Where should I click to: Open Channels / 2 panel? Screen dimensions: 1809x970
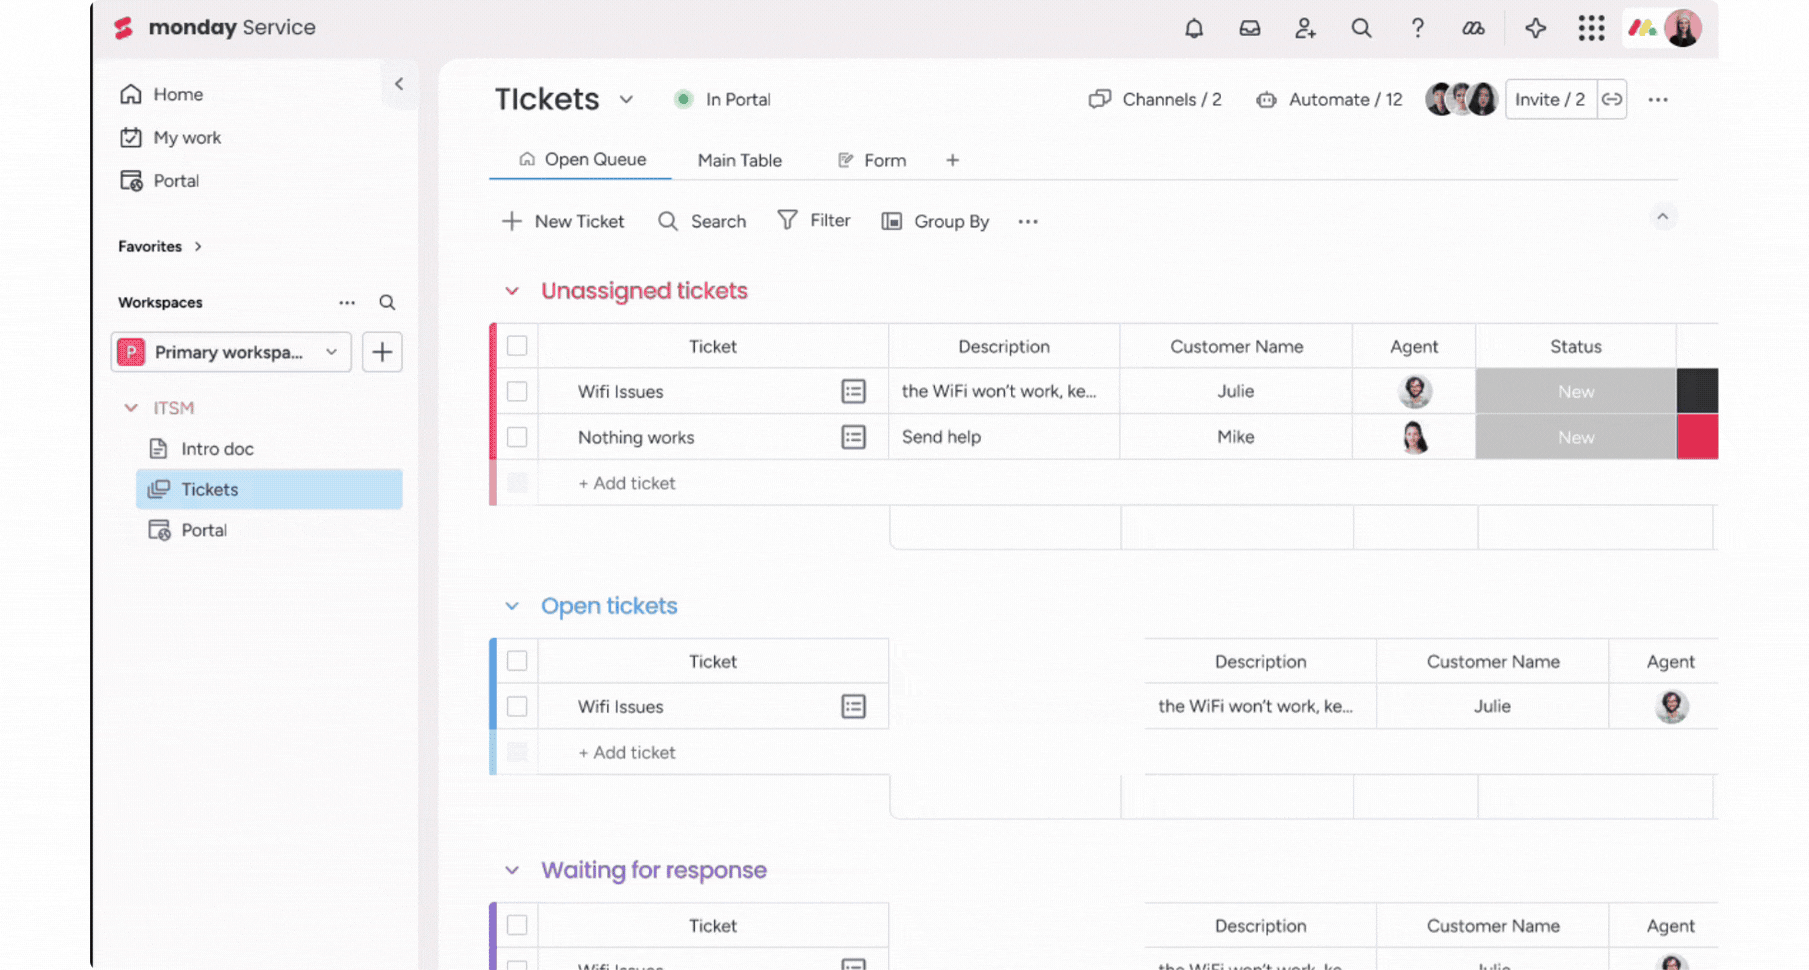tap(1155, 99)
